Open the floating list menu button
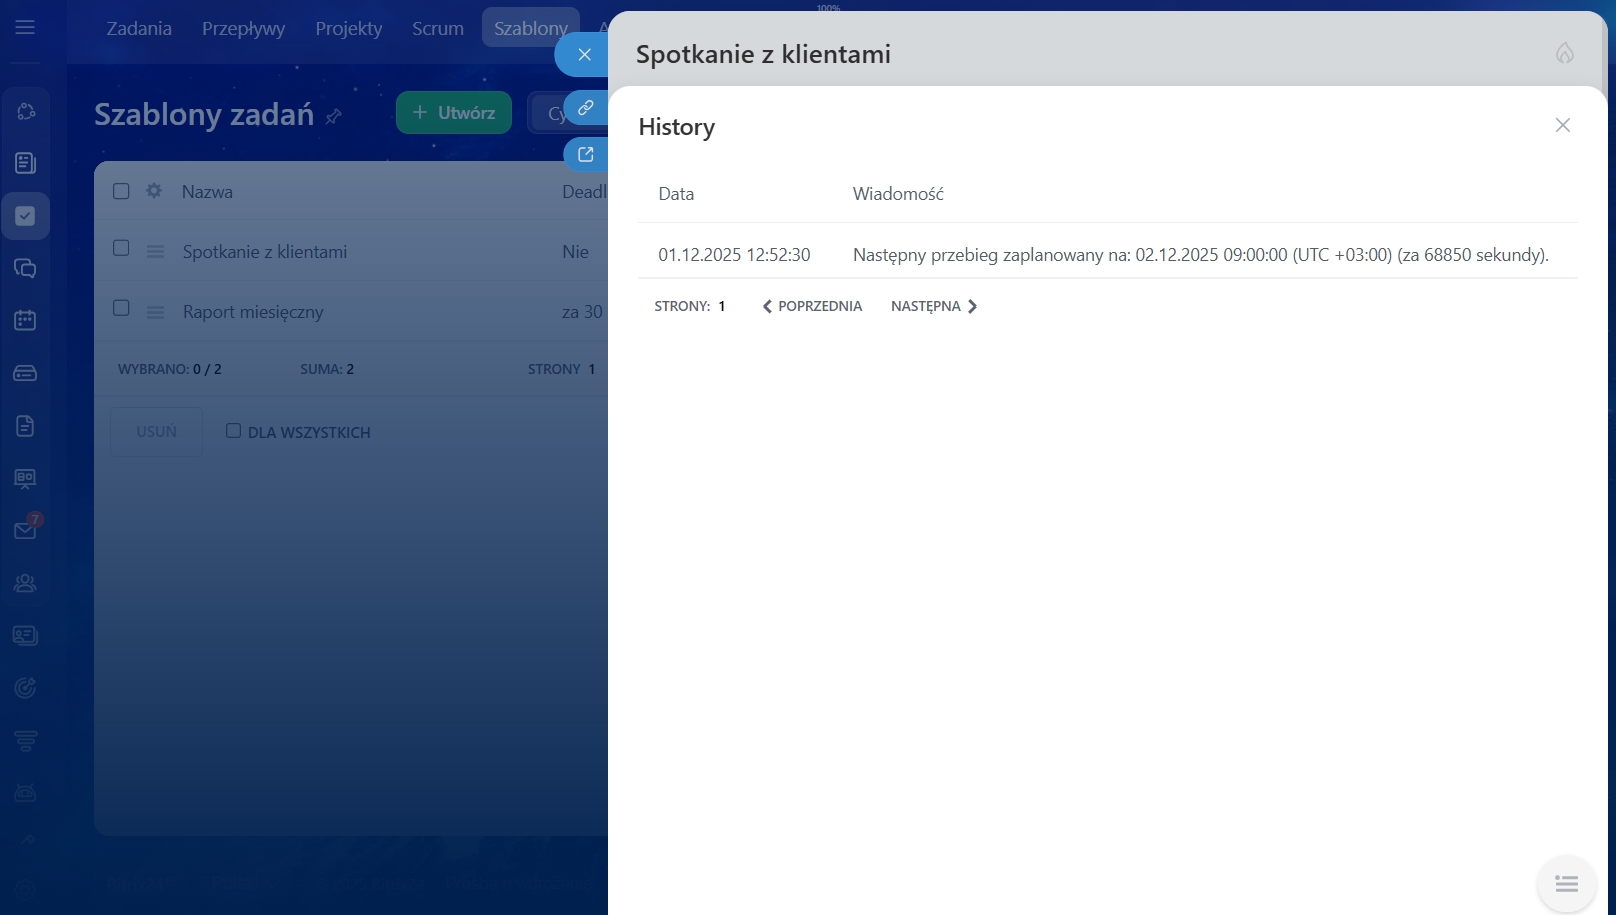This screenshot has width=1616, height=915. 1566,884
